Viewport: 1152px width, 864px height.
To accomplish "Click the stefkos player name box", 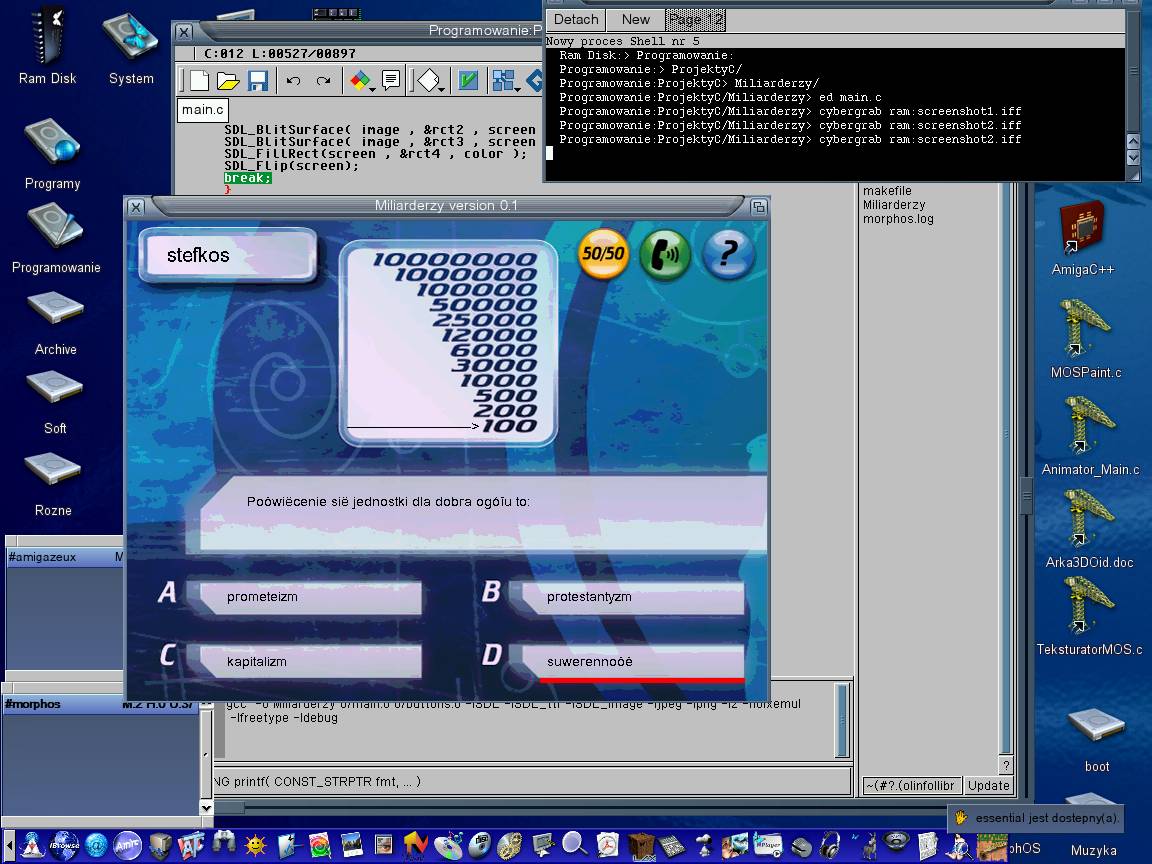I will tap(230, 255).
